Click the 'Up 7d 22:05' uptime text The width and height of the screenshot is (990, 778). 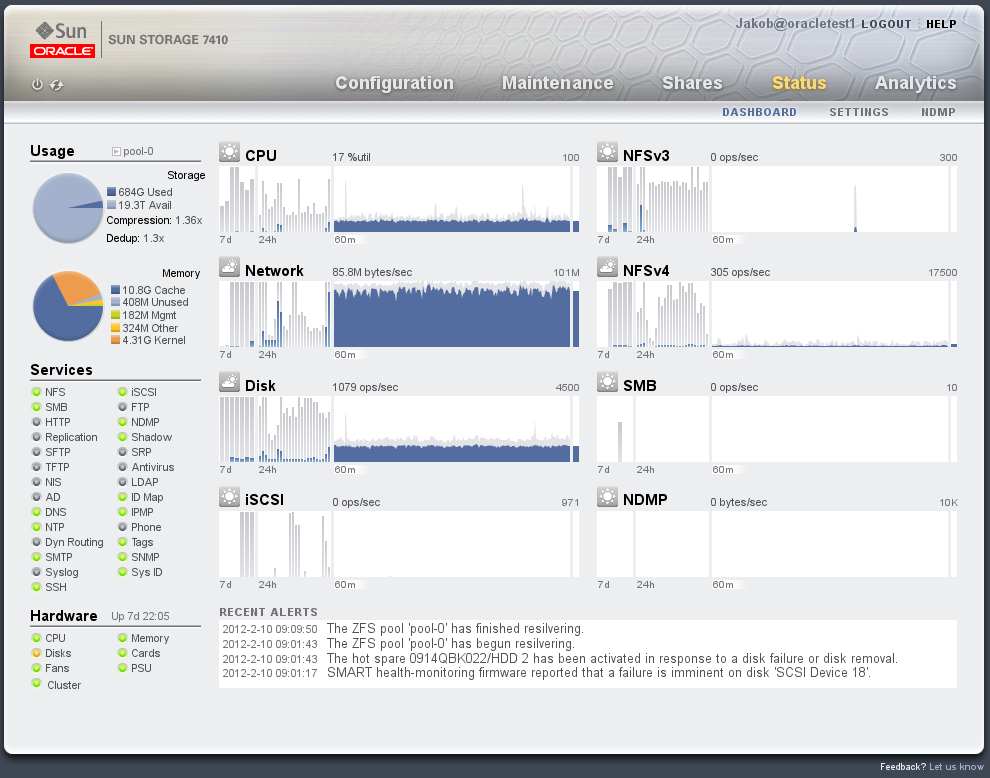[x=140, y=616]
